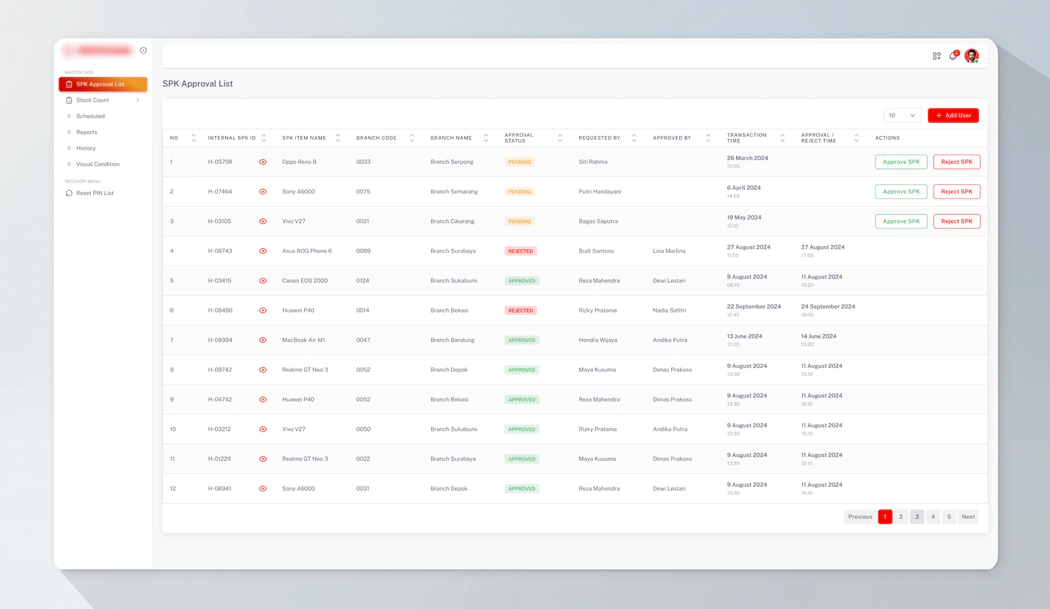1050x609 pixels.
Task: Click the Add User button
Action: (x=954, y=115)
